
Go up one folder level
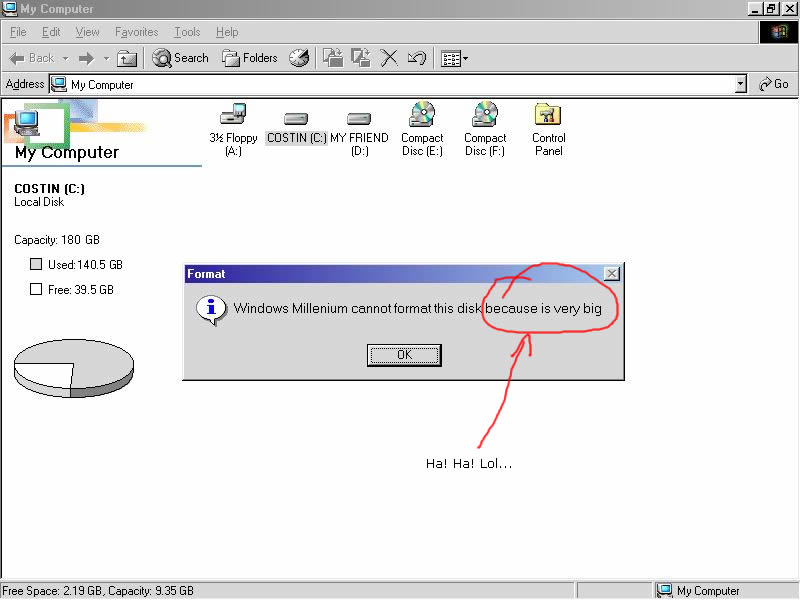[127, 59]
